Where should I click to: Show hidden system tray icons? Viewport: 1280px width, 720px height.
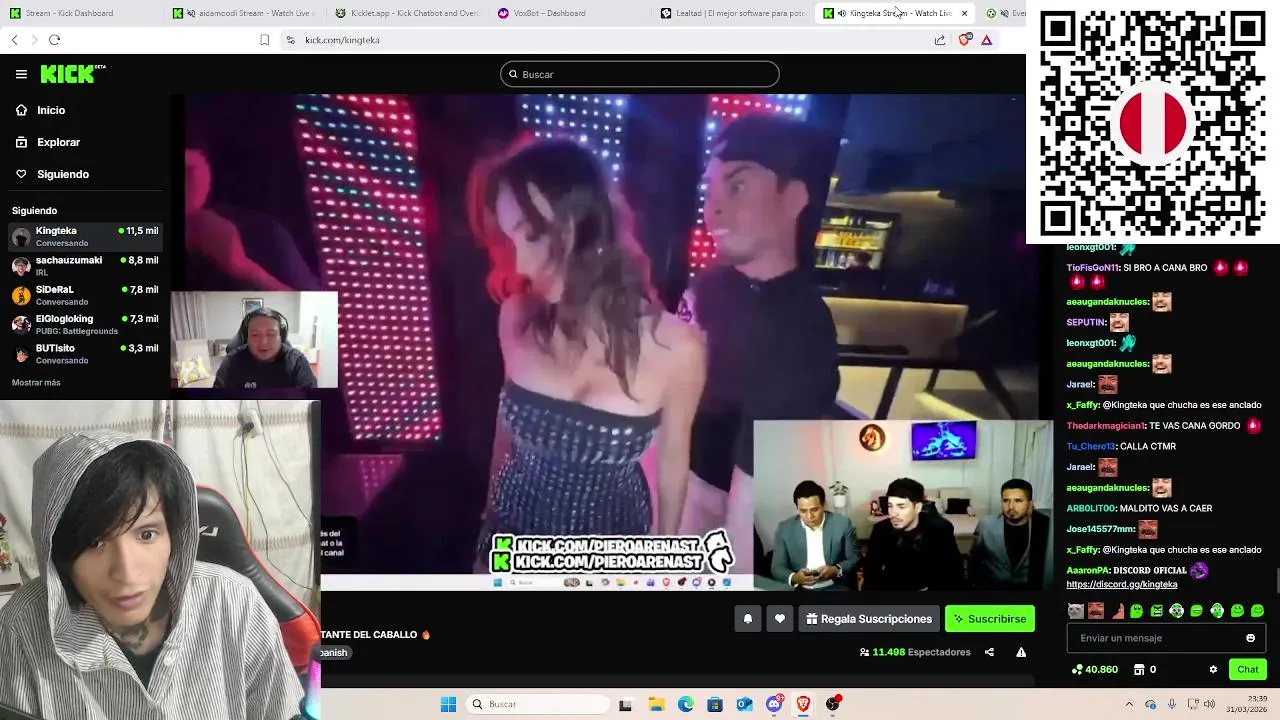1129,704
